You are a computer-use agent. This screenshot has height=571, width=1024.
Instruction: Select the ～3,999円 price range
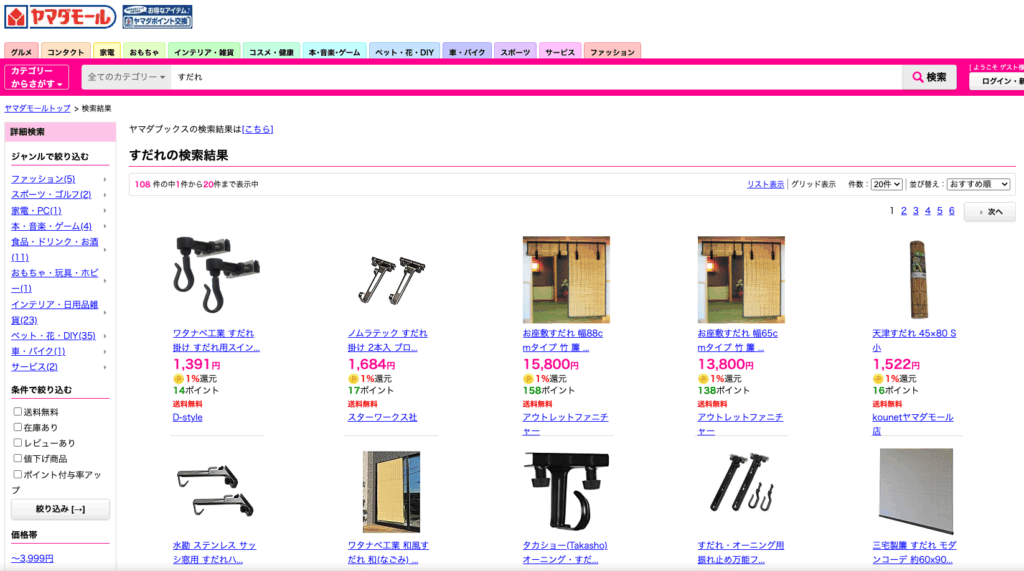(32, 559)
